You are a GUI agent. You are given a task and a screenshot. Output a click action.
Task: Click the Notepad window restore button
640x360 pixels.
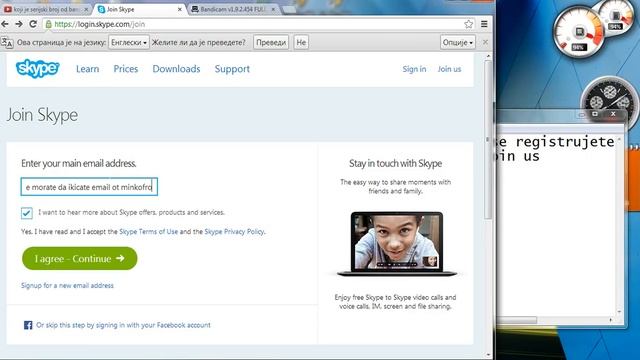pyautogui.click(x=595, y=114)
